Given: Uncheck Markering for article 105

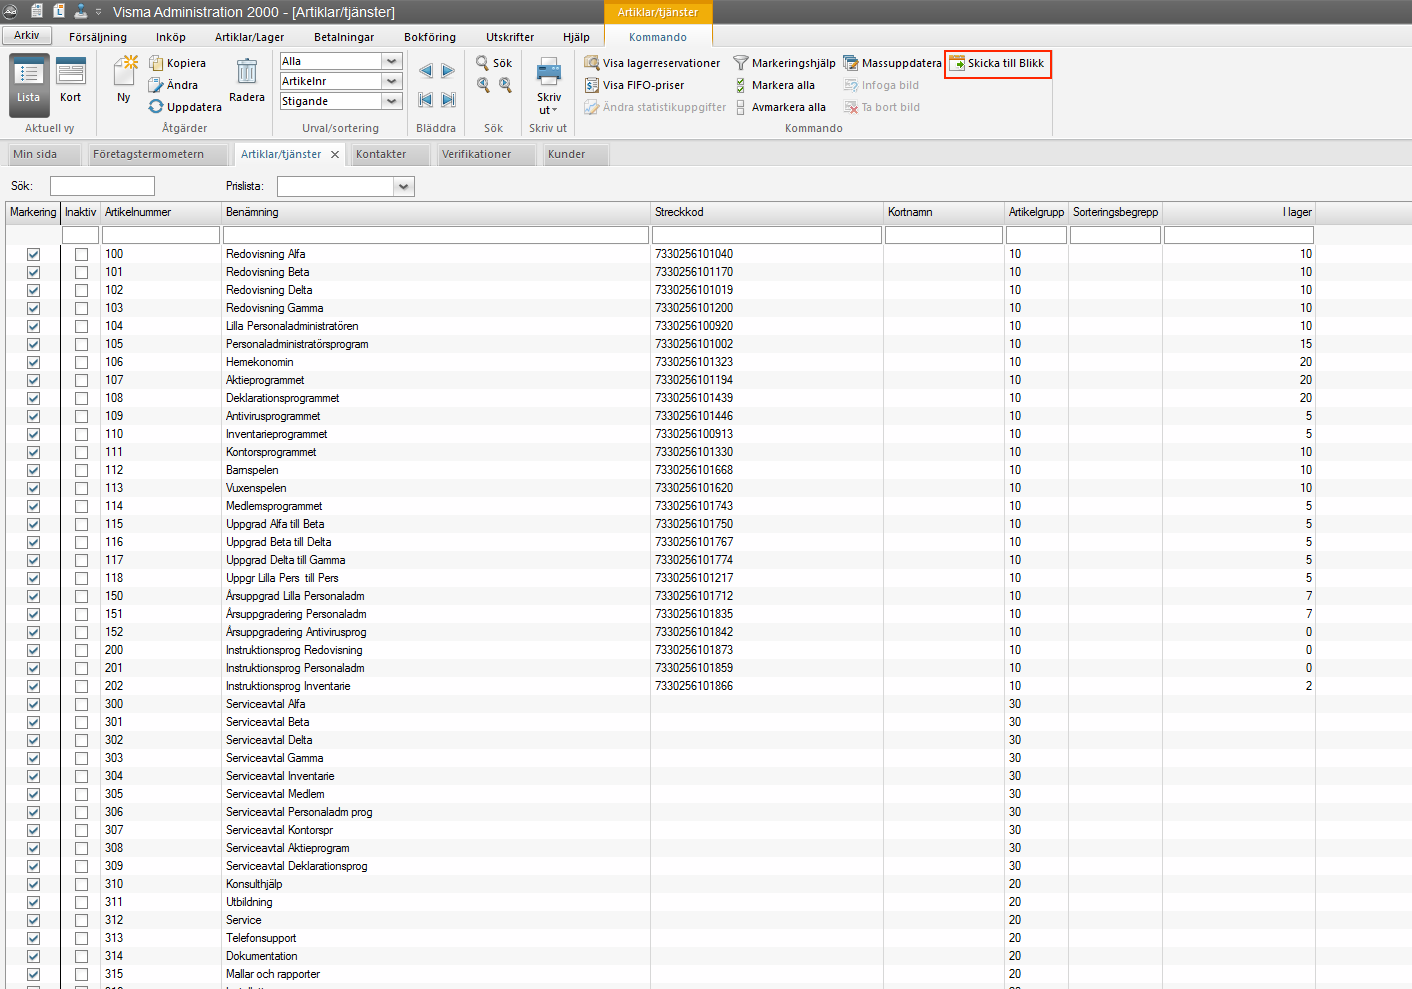Looking at the screenshot, I should [x=33, y=344].
